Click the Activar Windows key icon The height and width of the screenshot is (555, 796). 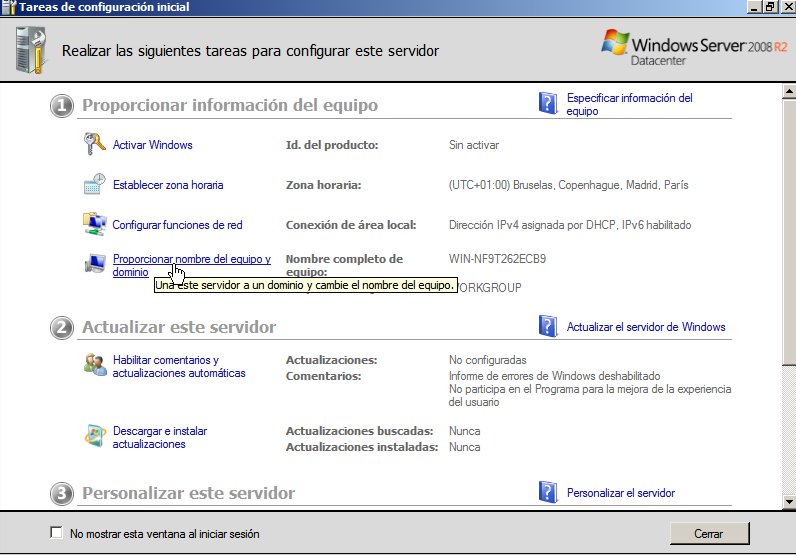(94, 144)
